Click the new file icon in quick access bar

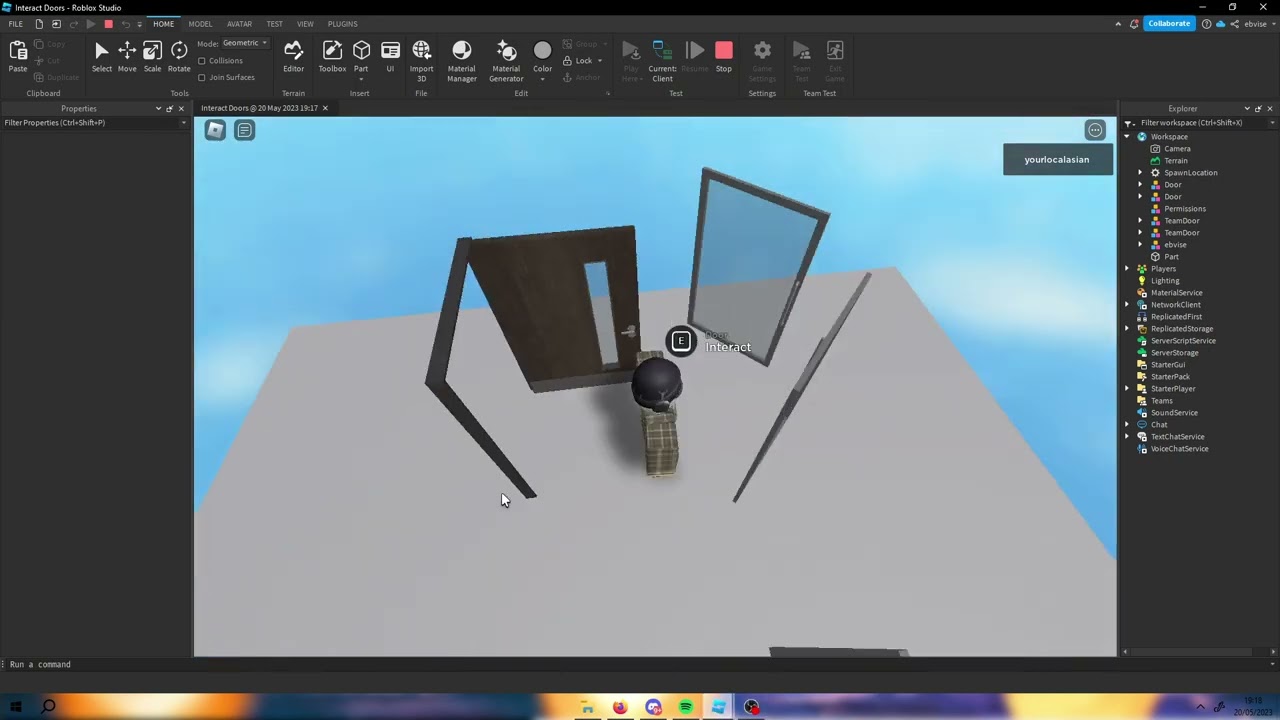pyautogui.click(x=39, y=24)
